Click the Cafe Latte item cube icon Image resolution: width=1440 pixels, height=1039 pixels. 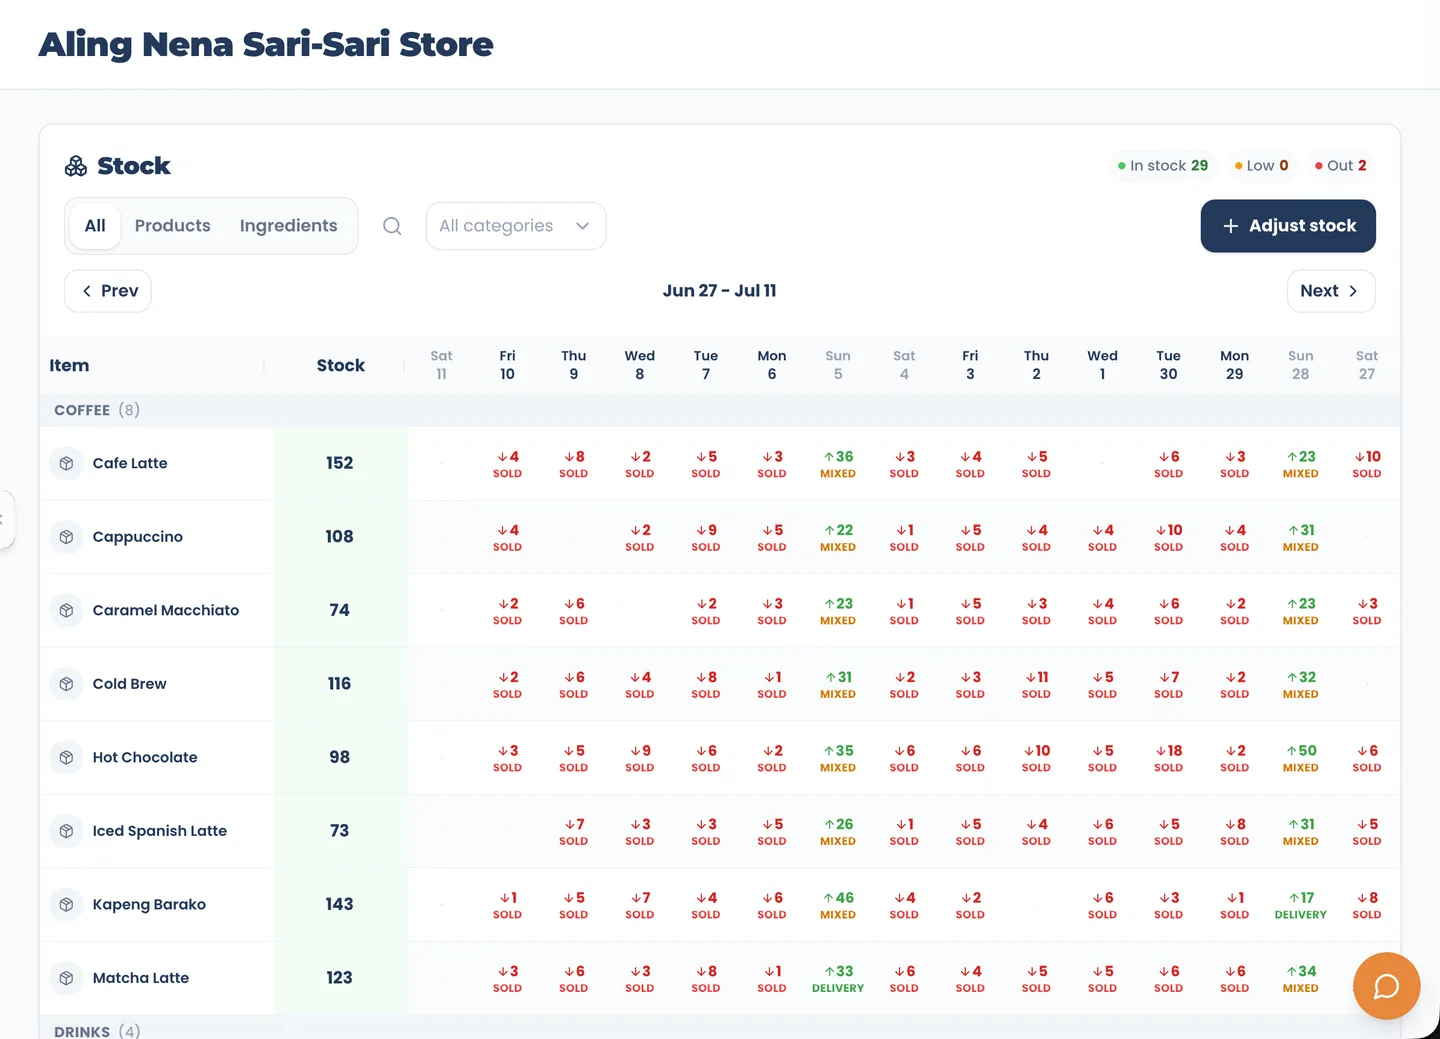(66, 463)
